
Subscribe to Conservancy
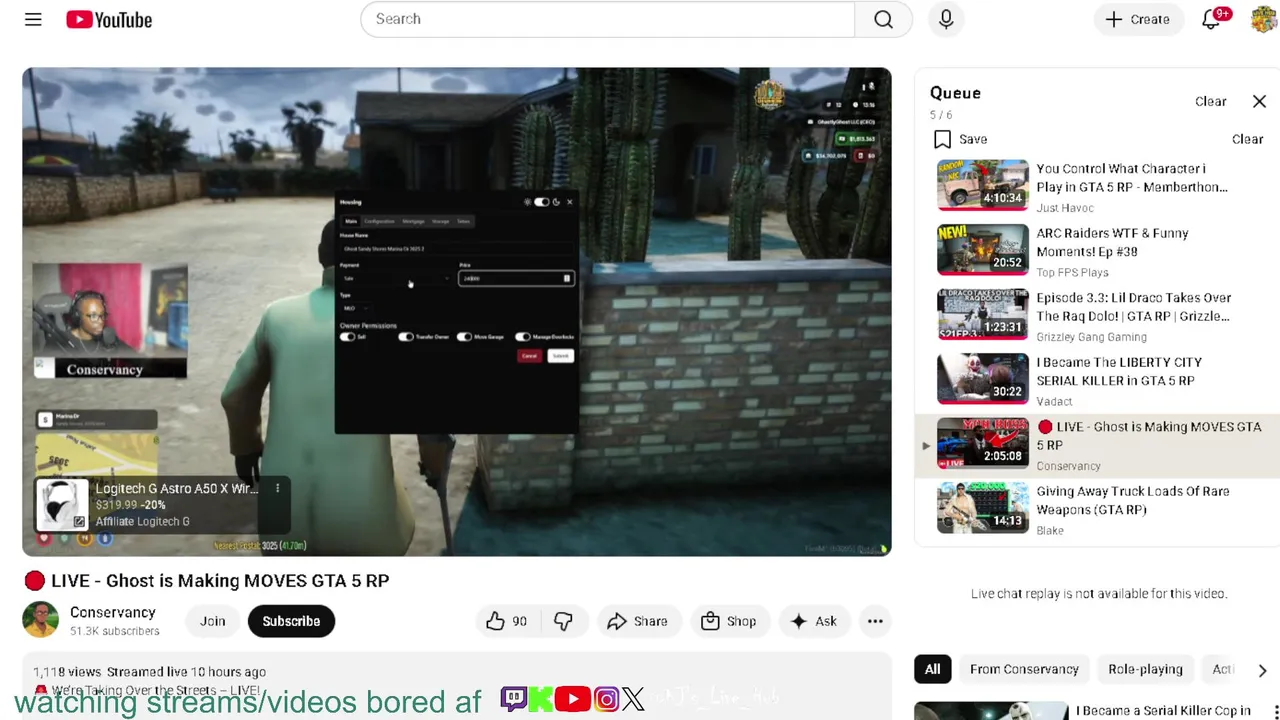coord(291,621)
